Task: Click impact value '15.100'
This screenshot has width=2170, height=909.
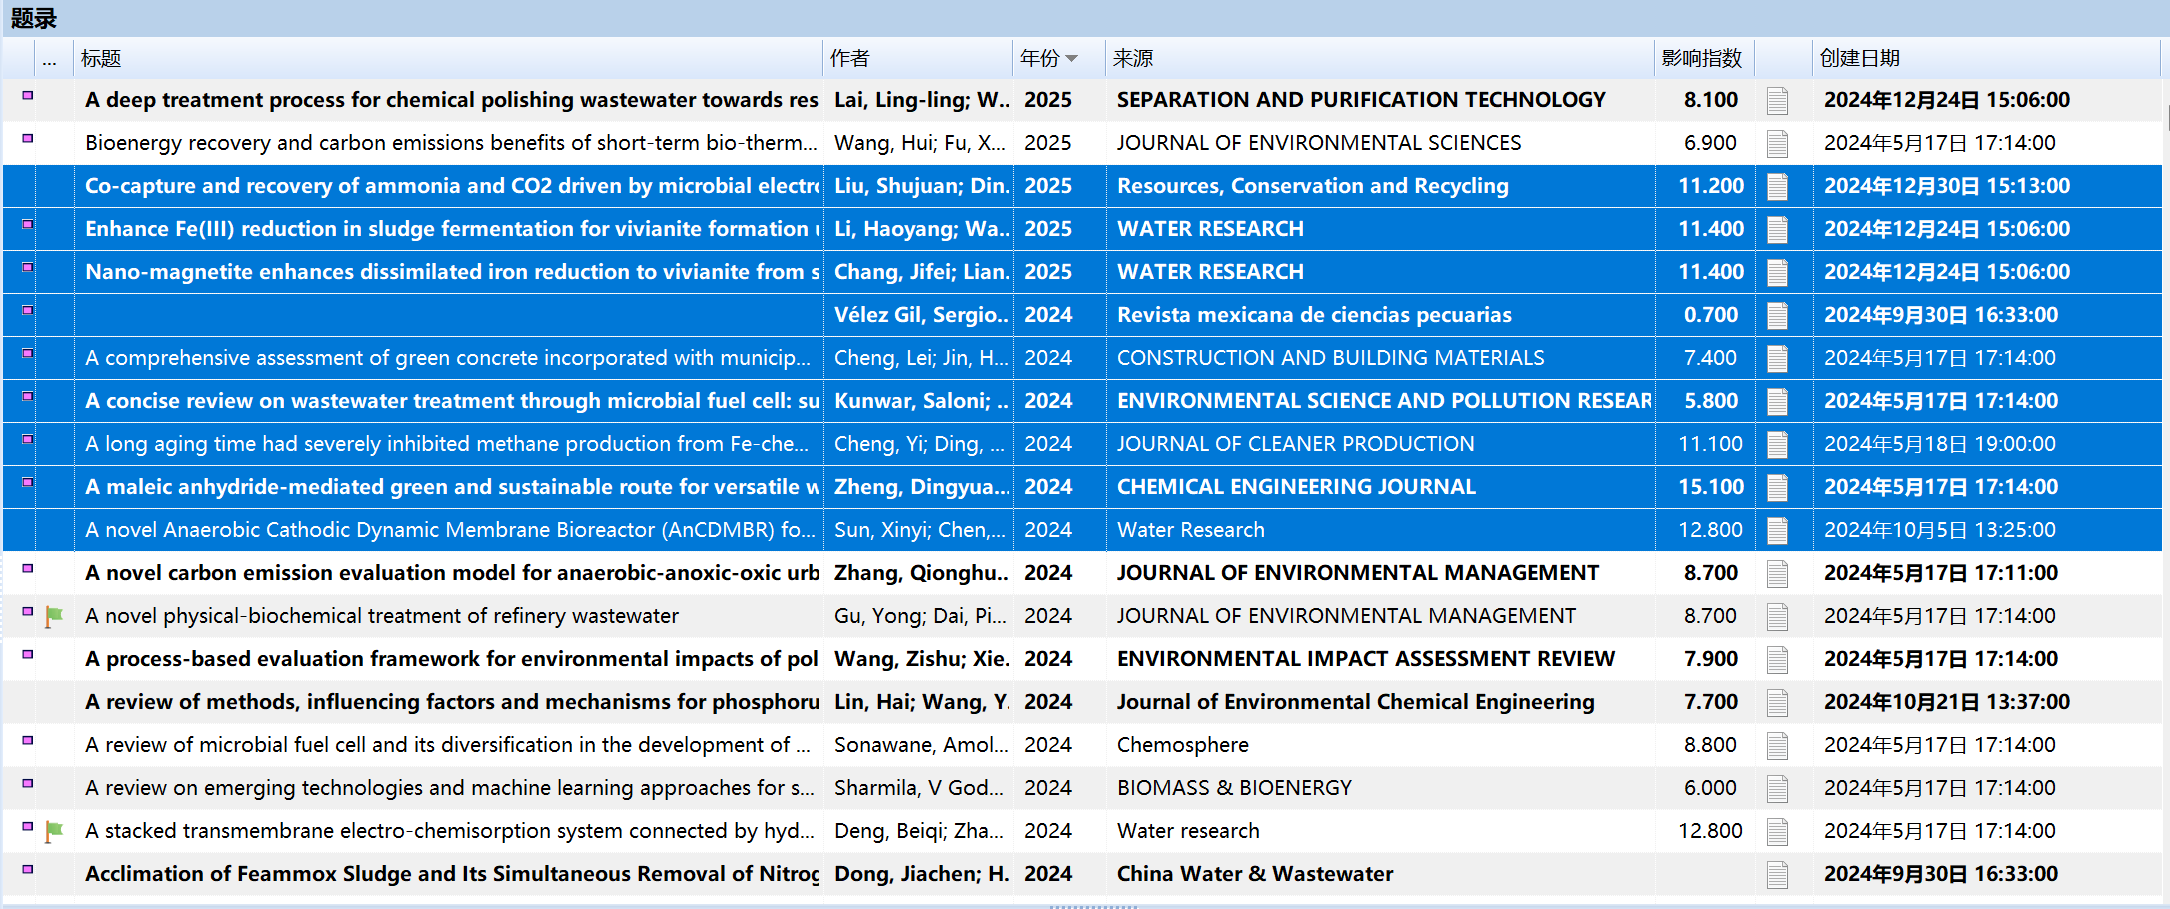Action: 1711,487
